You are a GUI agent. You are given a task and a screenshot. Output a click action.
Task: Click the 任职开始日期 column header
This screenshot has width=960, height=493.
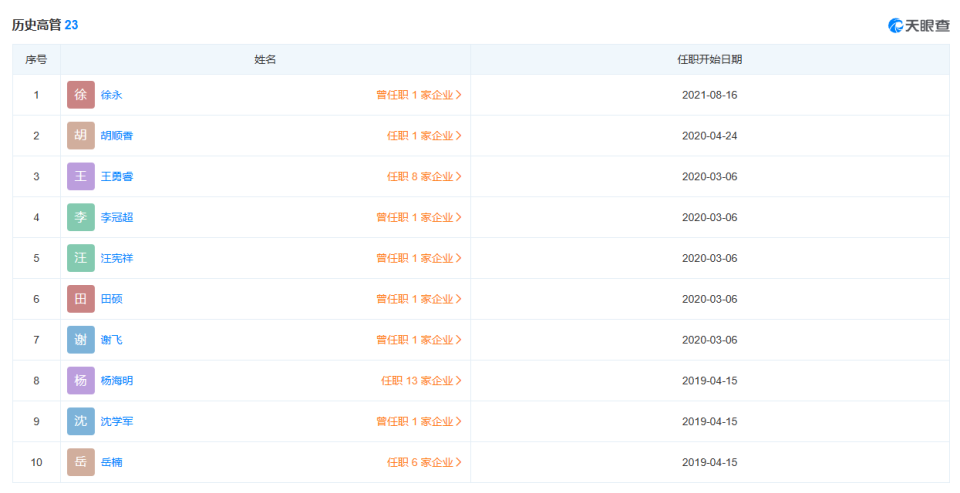click(709, 60)
